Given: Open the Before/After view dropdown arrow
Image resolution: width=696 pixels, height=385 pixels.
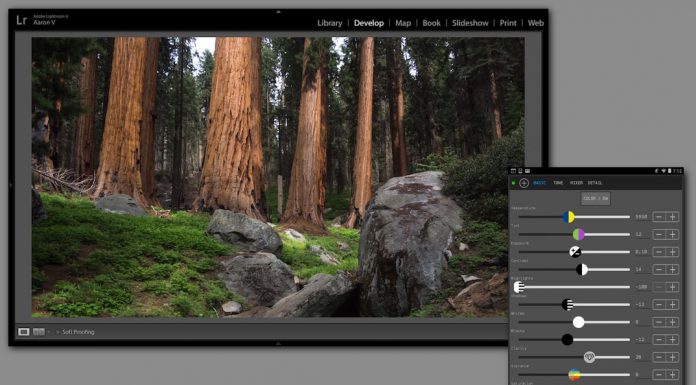Looking at the screenshot, I should (x=48, y=332).
